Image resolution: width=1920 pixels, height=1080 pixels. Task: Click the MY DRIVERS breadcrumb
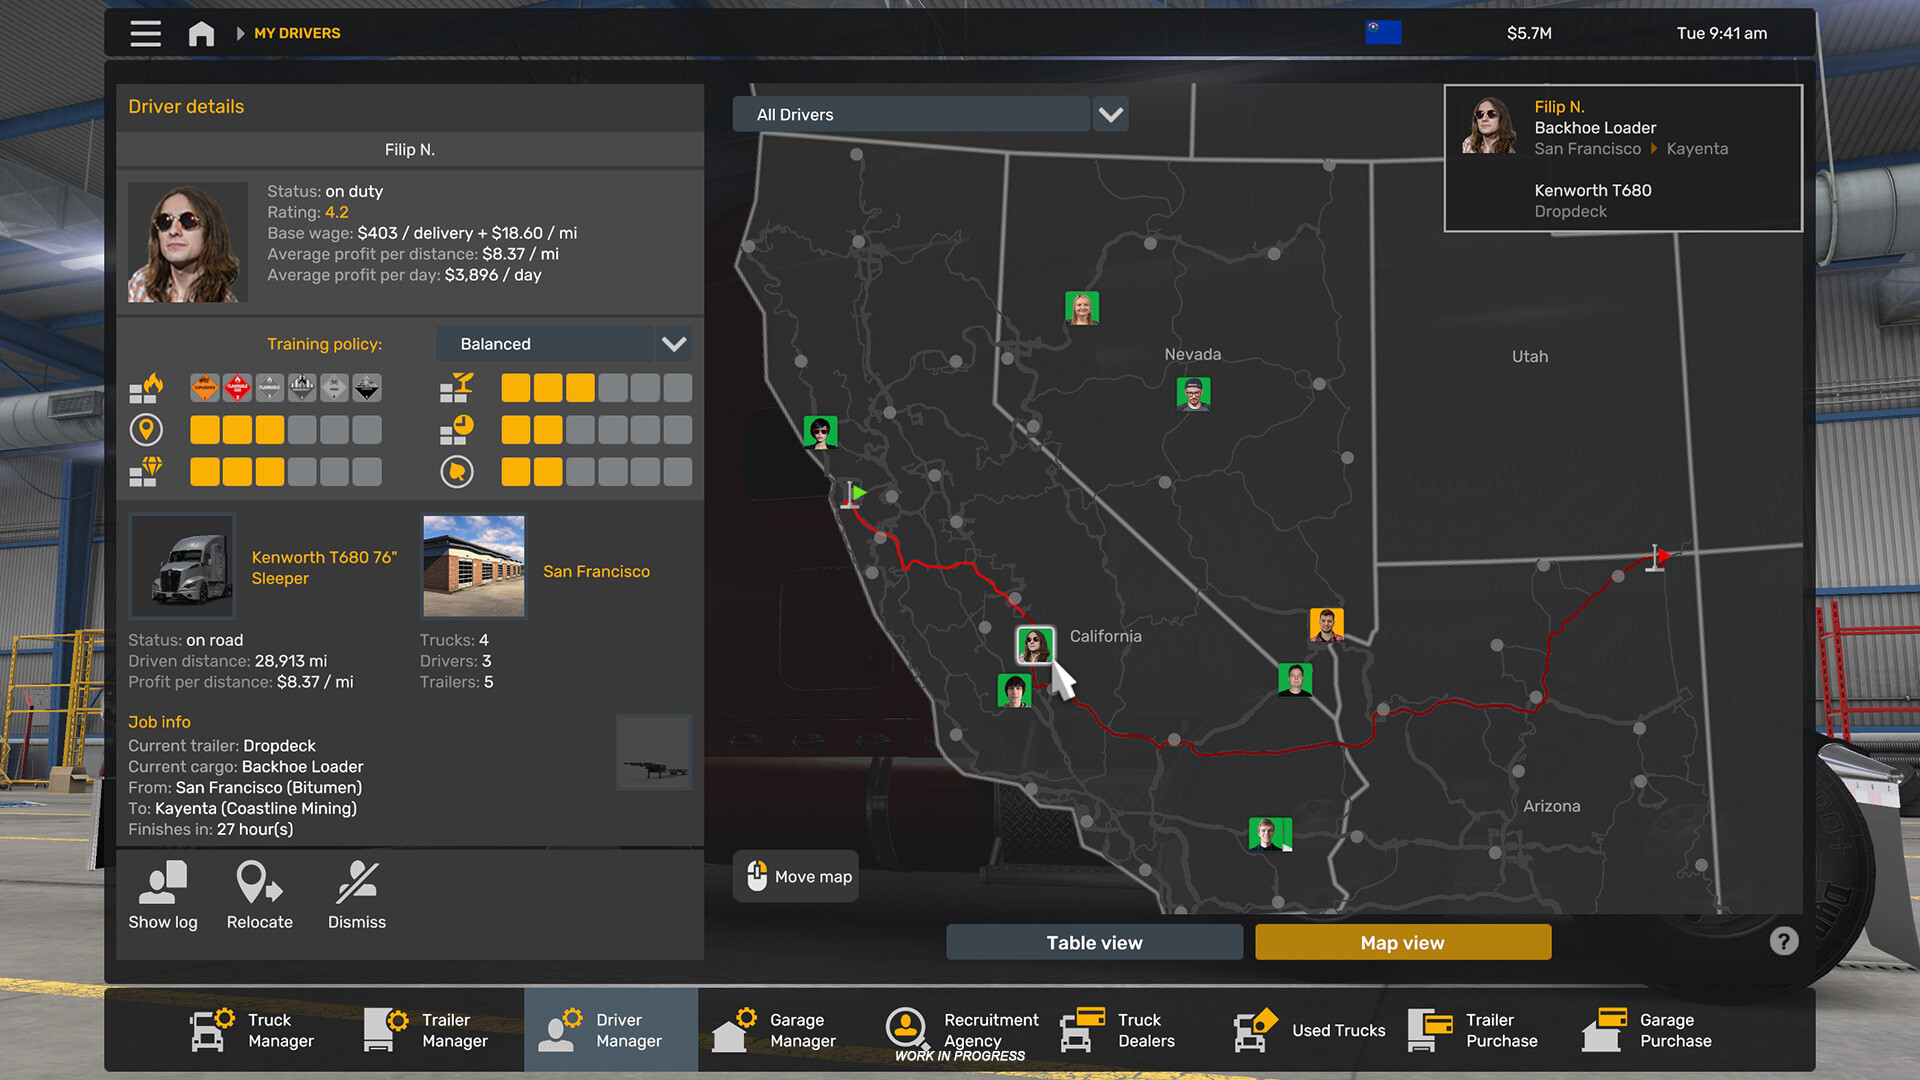tap(297, 33)
